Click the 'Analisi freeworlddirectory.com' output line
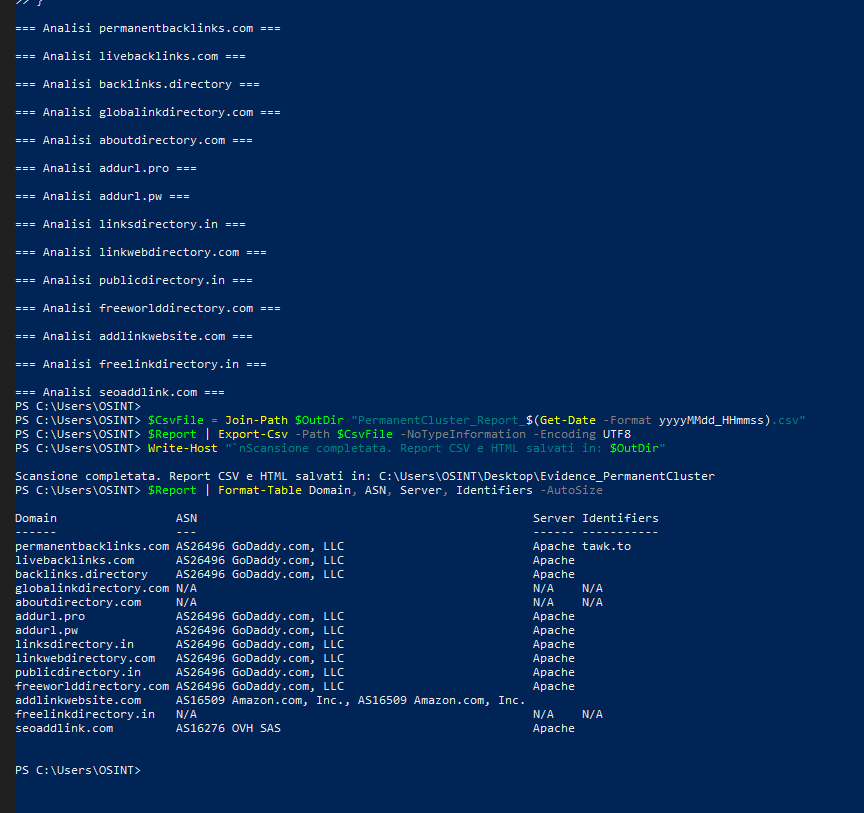Screen dimensions: 864x813 [147, 308]
